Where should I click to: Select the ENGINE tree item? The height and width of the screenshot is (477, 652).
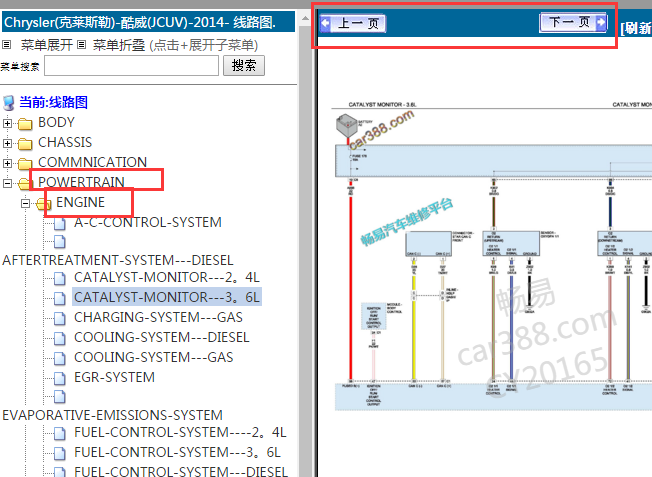coord(80,202)
